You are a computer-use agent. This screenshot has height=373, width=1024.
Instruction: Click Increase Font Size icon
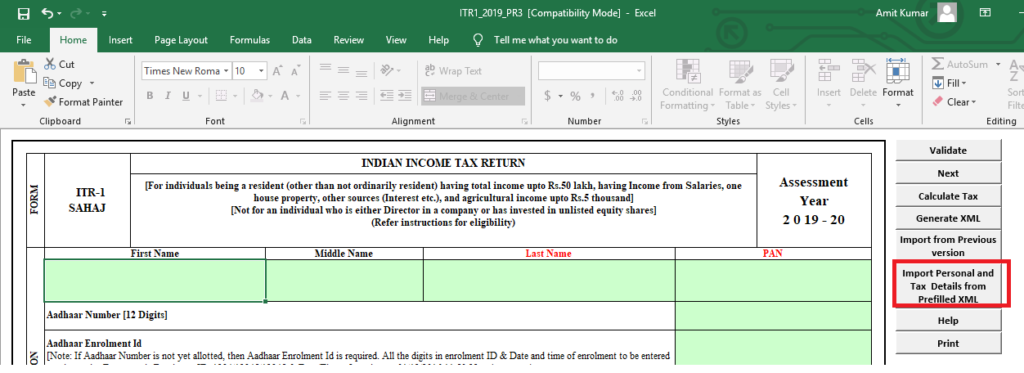pyautogui.click(x=278, y=71)
